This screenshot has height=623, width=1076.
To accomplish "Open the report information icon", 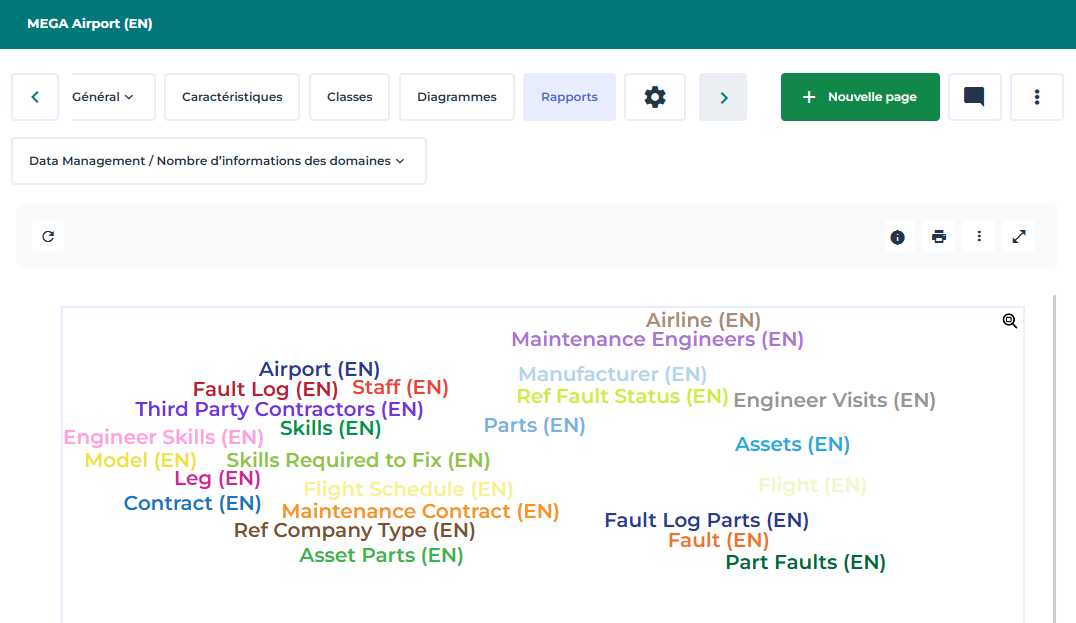I will tap(897, 237).
